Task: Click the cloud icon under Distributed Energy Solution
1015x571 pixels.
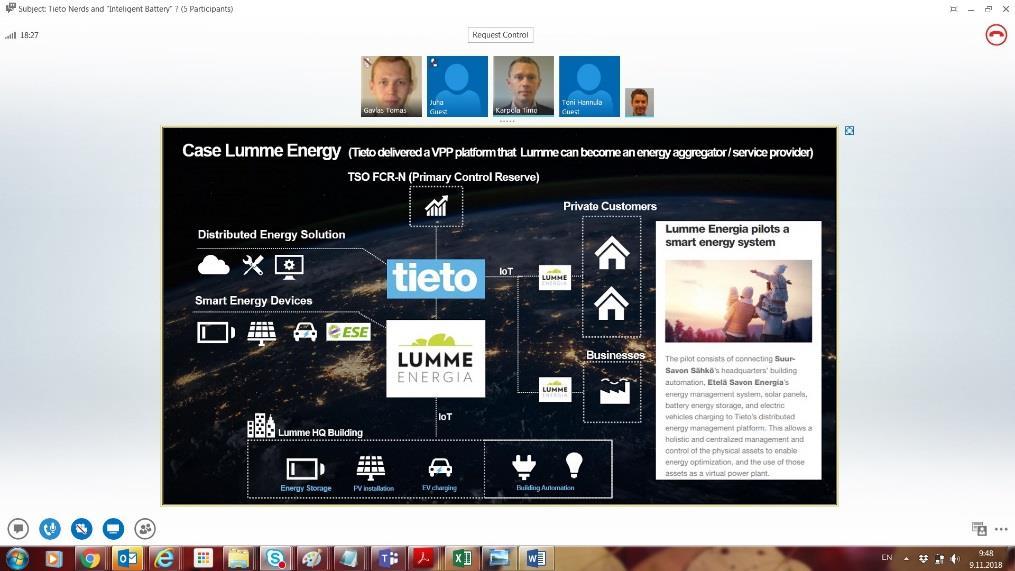Action: pos(214,265)
